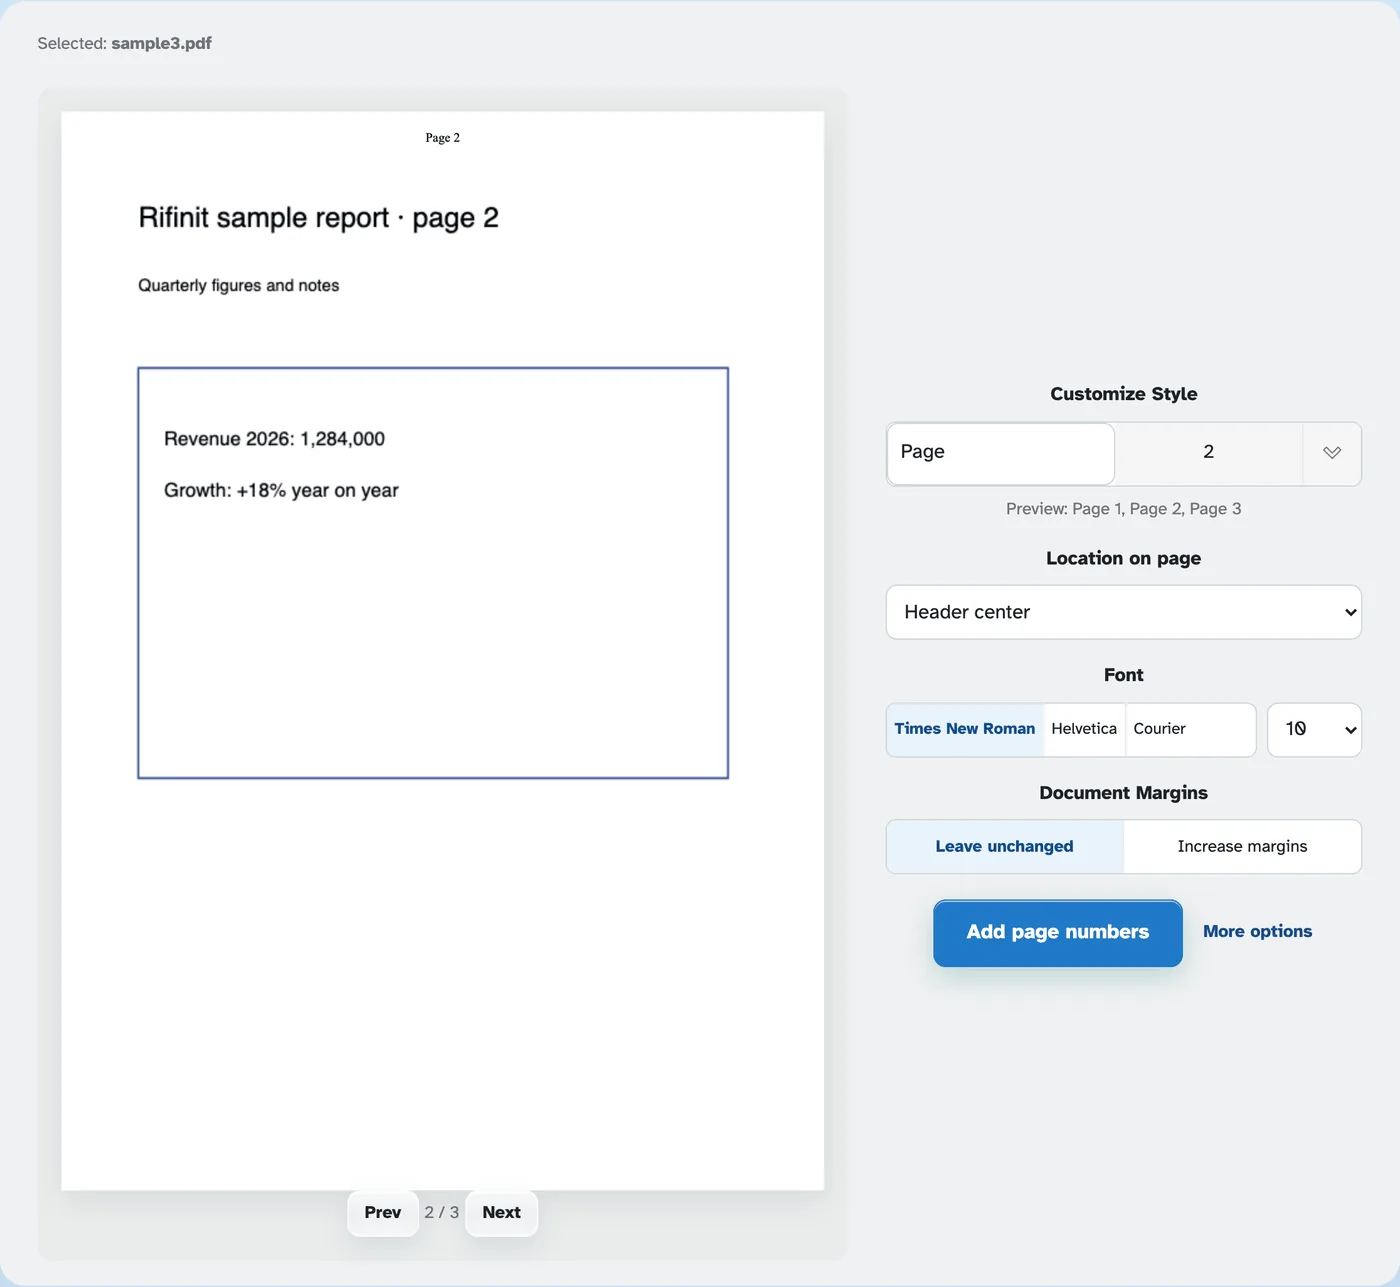Viewport: 1400px width, 1287px height.
Task: Click the 'Rifinit sample report · page 2' heading
Action: [318, 218]
